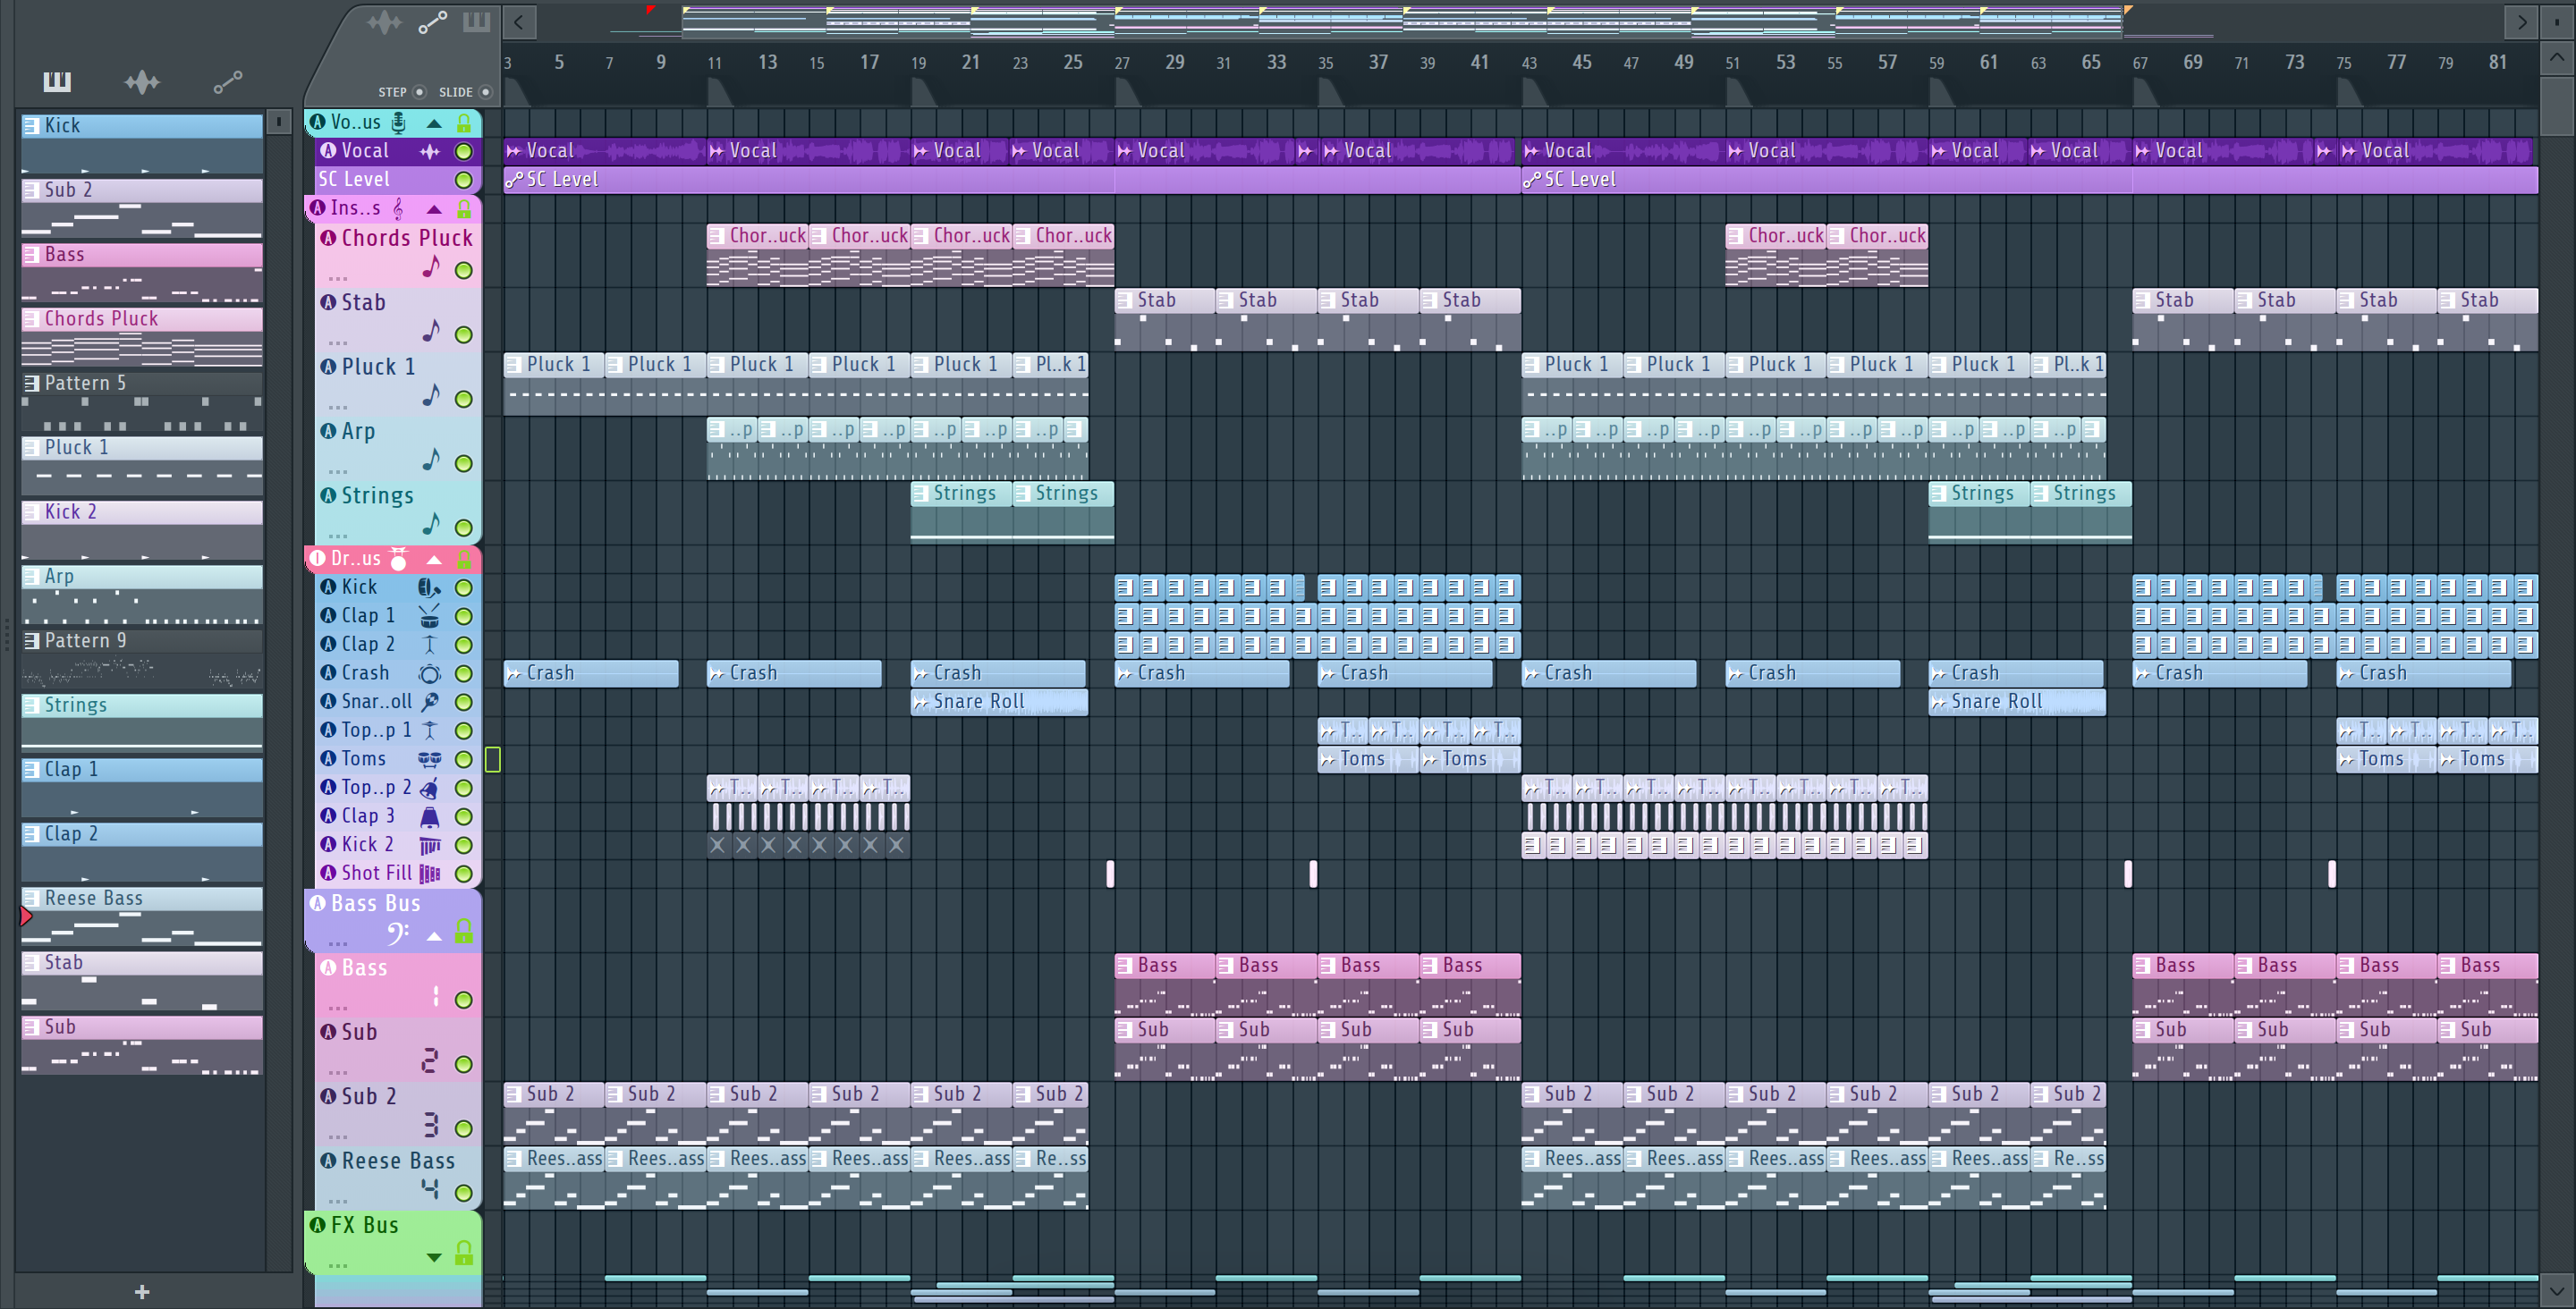The height and width of the screenshot is (1309, 2576).
Task: Add a new pattern with plus button
Action: (142, 1292)
